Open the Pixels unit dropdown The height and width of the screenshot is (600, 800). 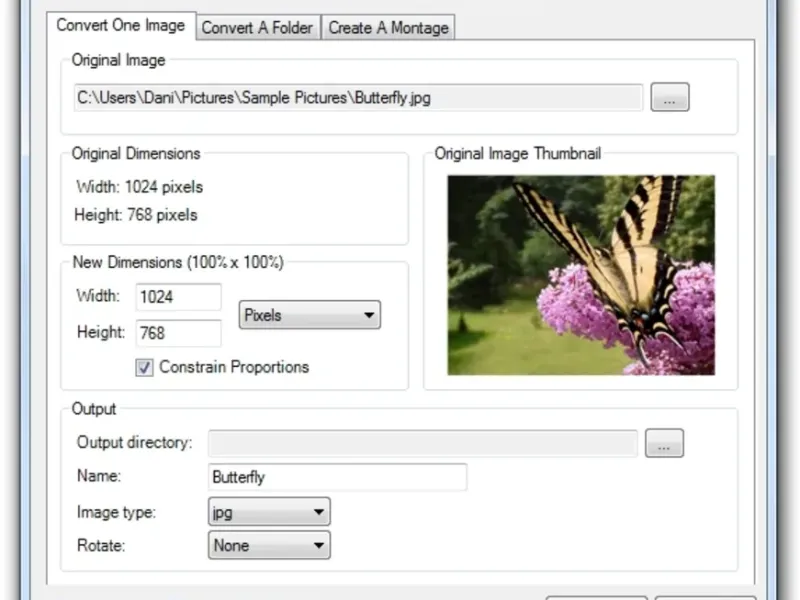[x=310, y=315]
